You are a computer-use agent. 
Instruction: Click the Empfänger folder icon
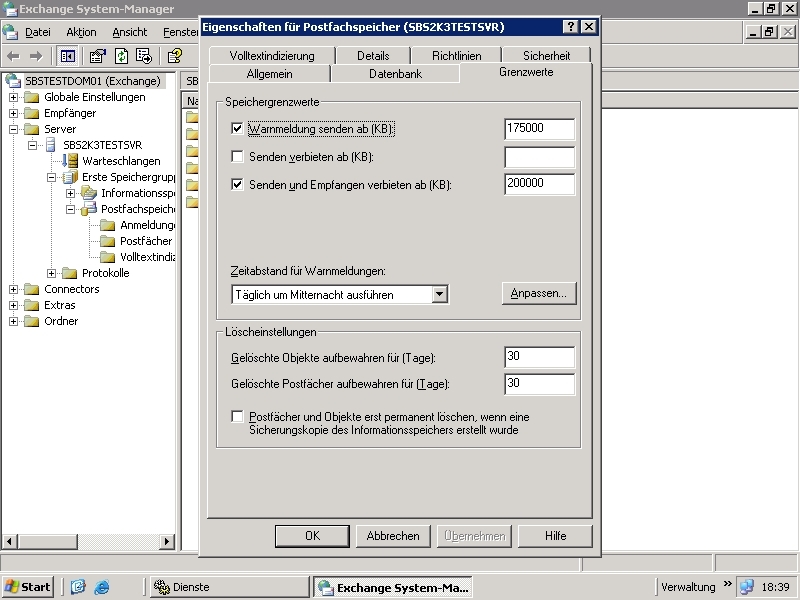[x=32, y=113]
